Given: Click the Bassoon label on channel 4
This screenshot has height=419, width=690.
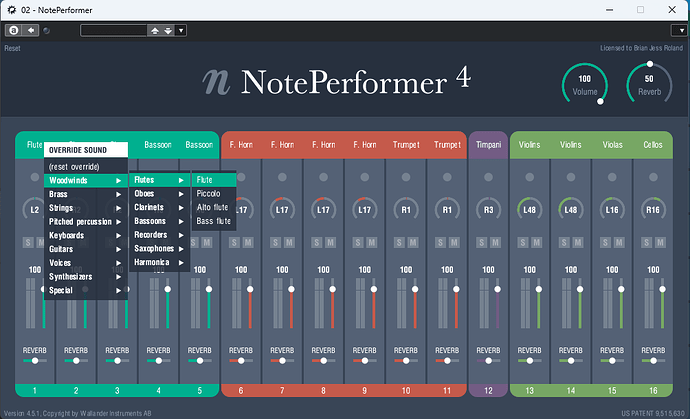Looking at the screenshot, I should pos(158,145).
